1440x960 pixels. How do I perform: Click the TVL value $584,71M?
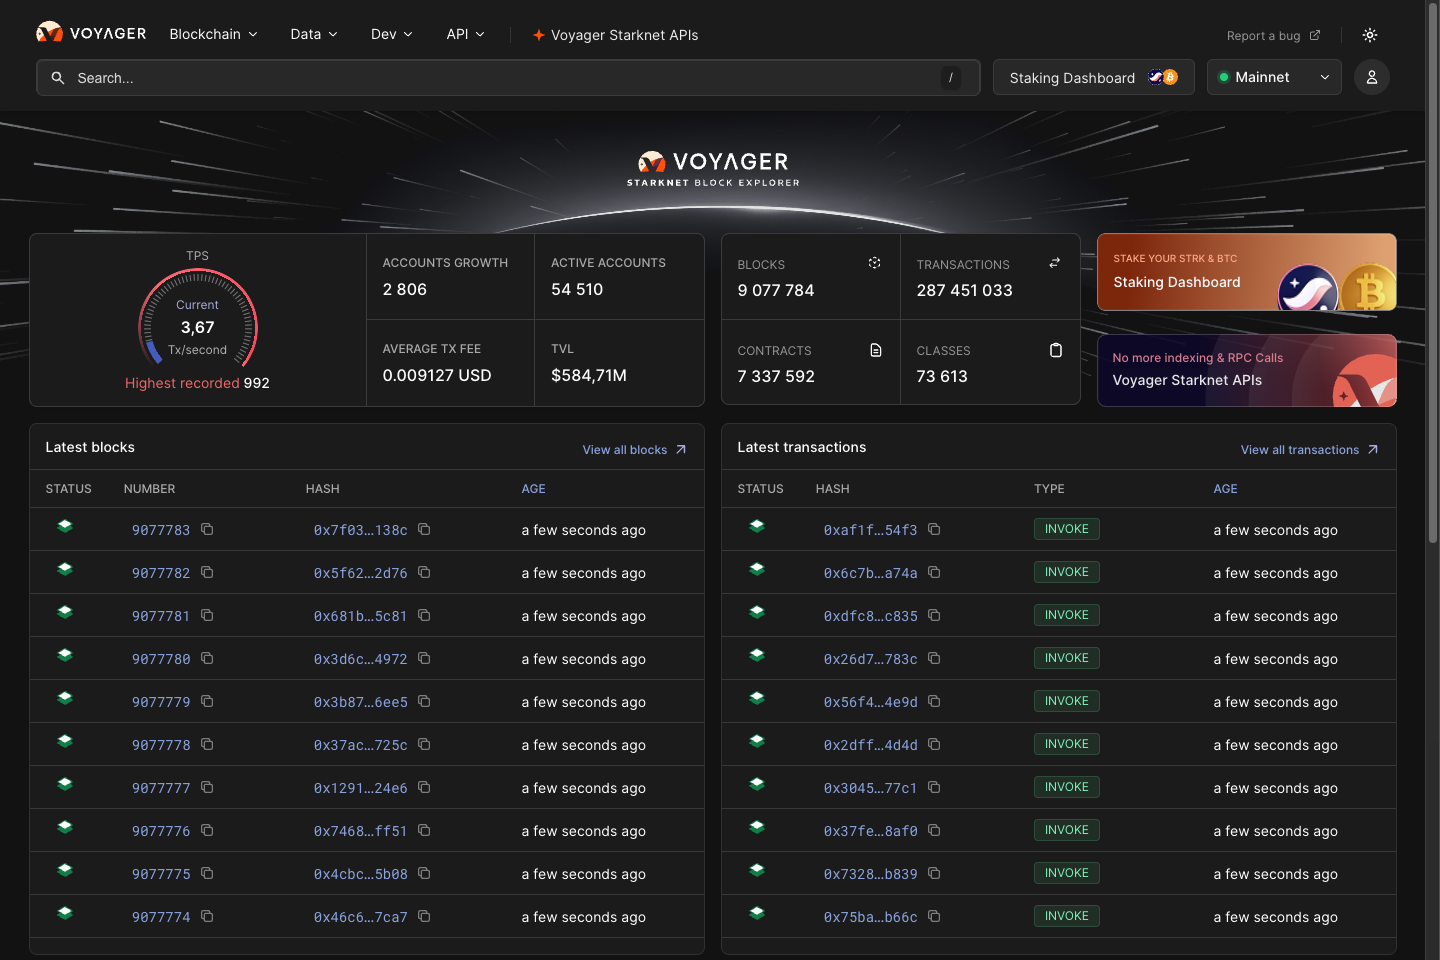coord(589,375)
